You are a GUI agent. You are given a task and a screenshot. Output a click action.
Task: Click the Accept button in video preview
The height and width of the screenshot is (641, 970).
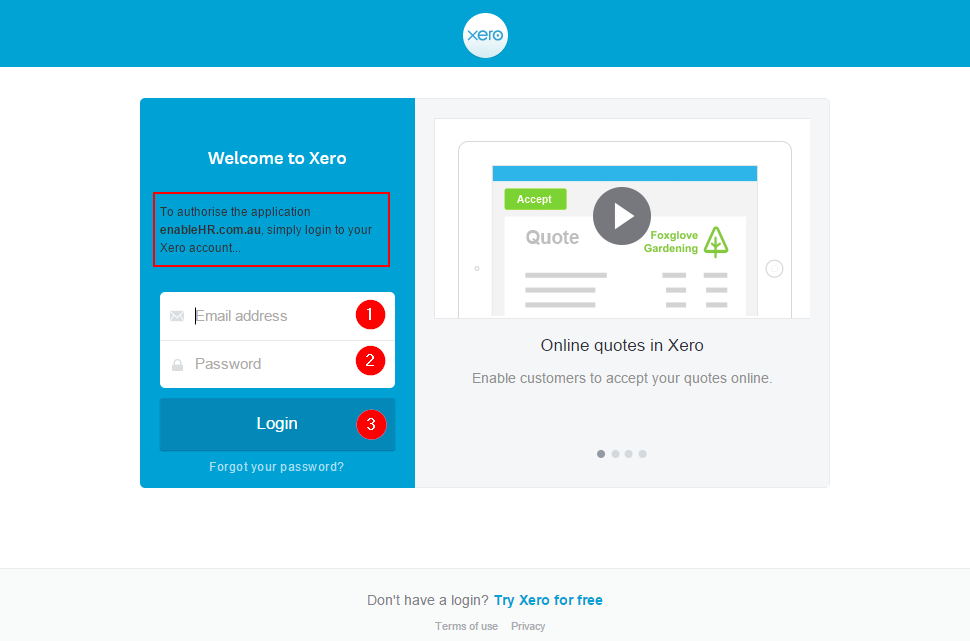tap(535, 199)
